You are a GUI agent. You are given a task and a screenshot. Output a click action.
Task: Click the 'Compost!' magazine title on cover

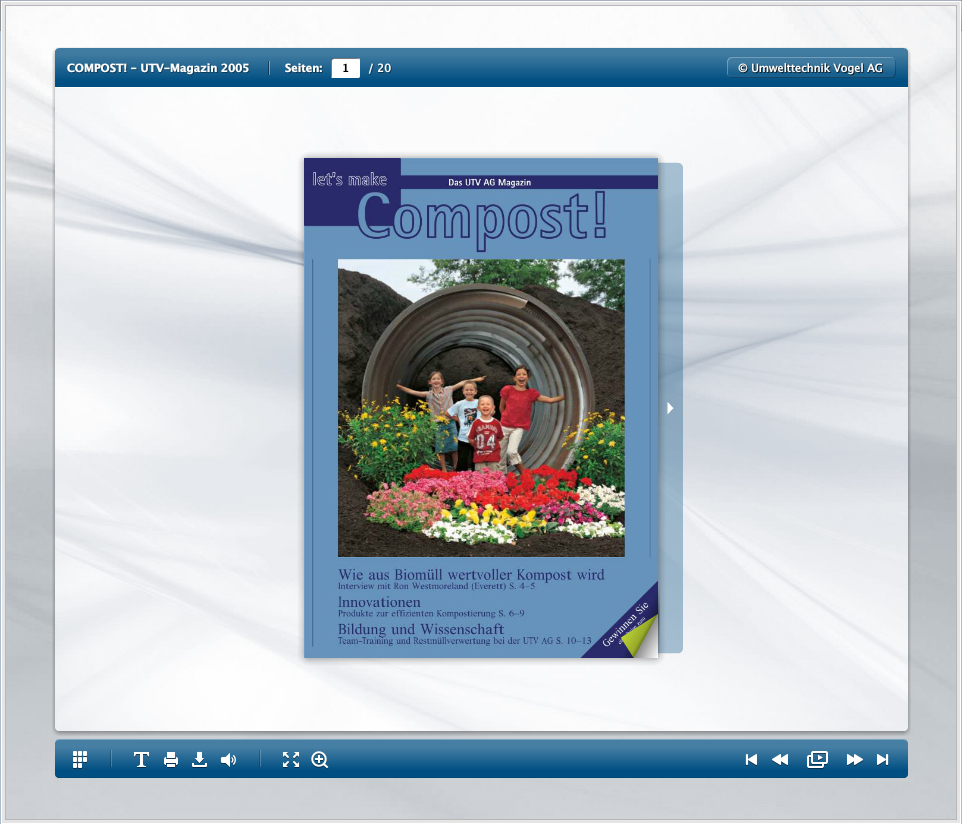[482, 216]
